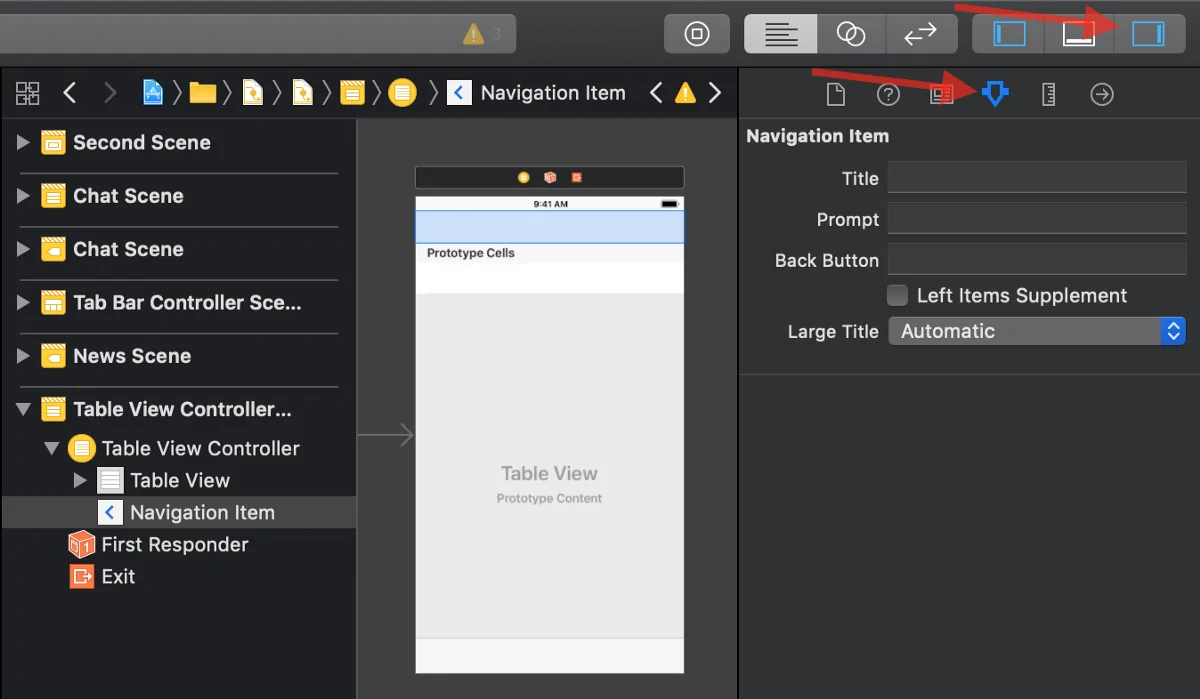1200x699 pixels.
Task: Enable Left Items Supplement checkbox
Action: [898, 295]
